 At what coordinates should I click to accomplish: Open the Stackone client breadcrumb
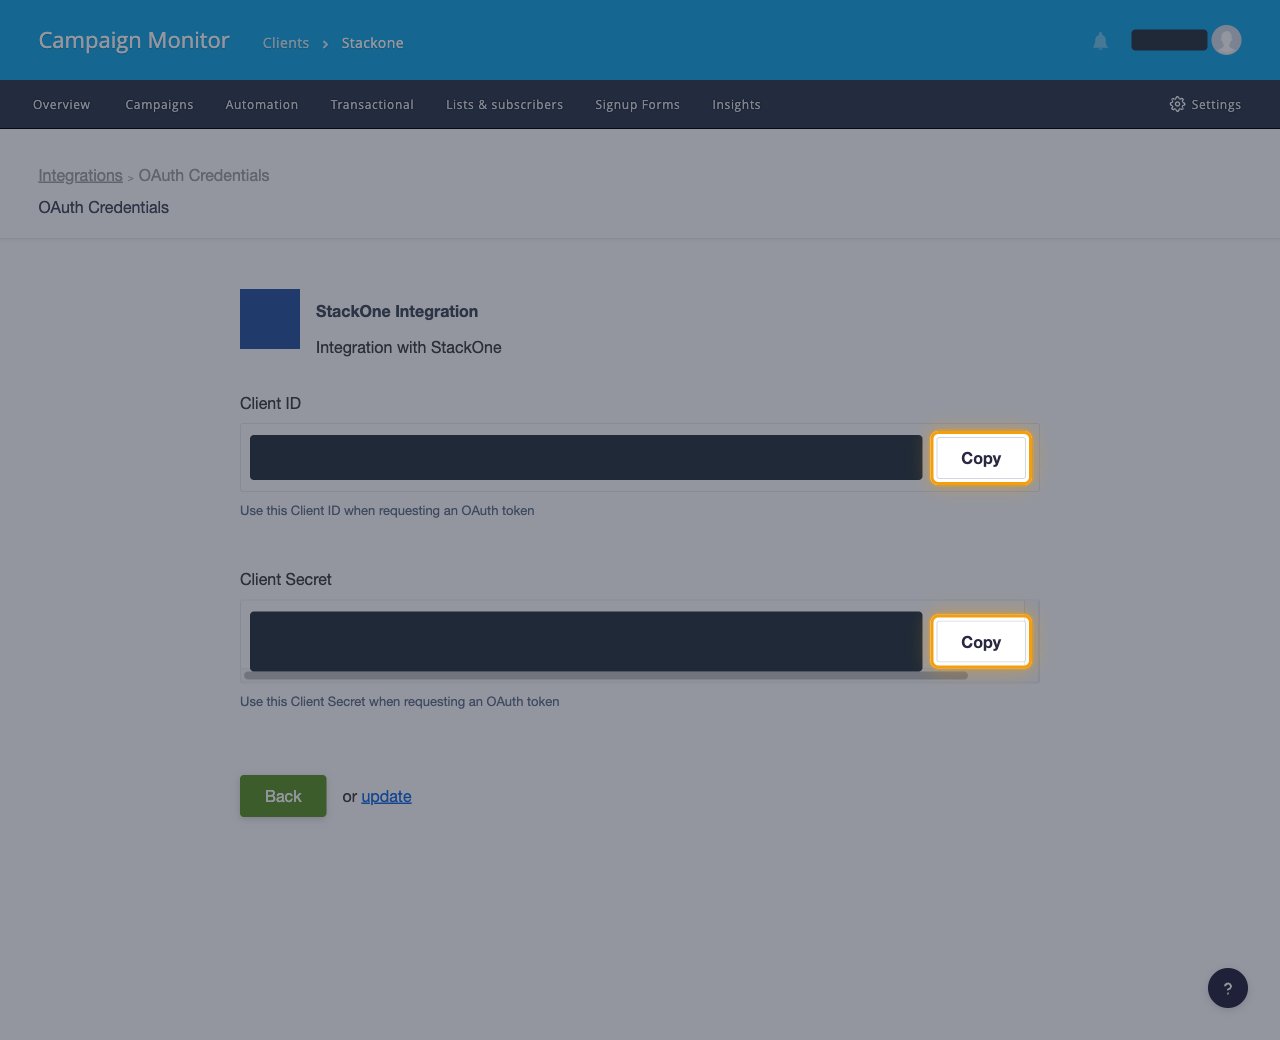coord(372,43)
